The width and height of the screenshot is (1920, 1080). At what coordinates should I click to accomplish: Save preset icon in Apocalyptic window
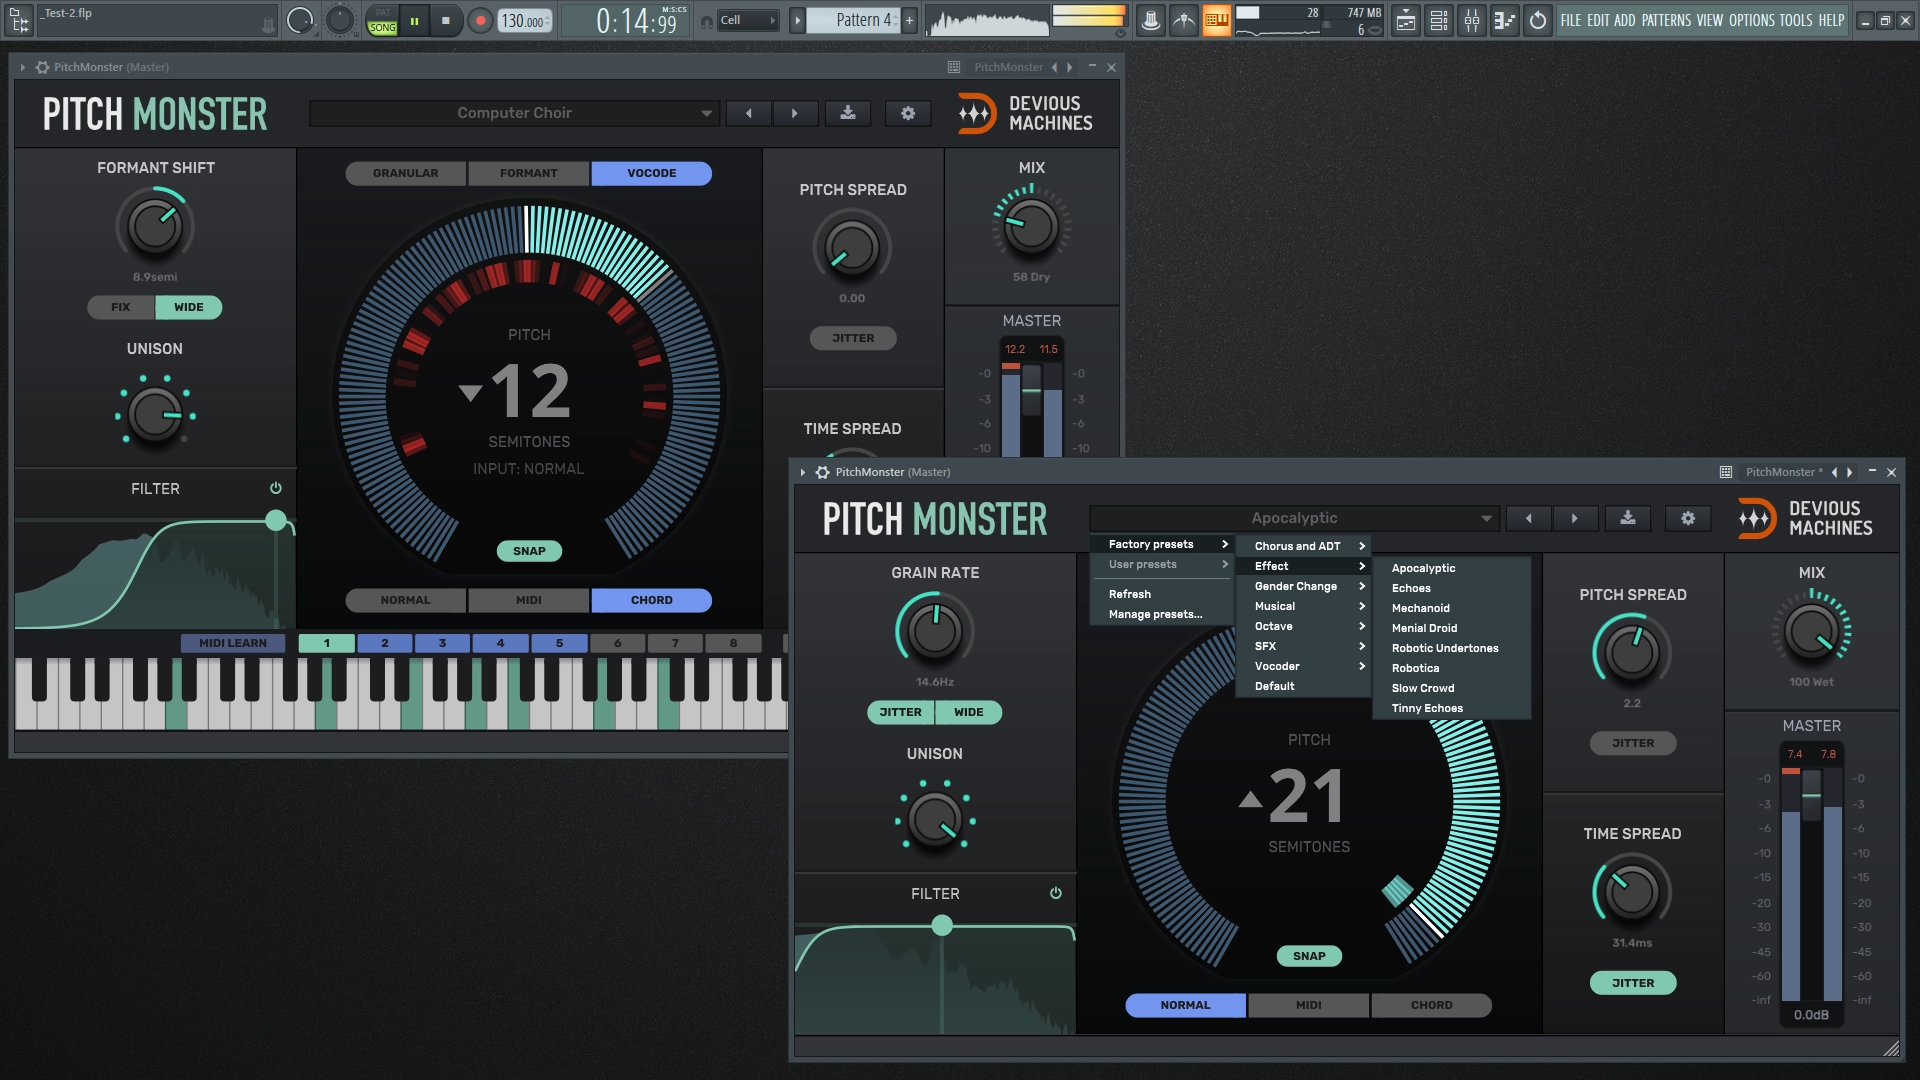[x=1628, y=518]
